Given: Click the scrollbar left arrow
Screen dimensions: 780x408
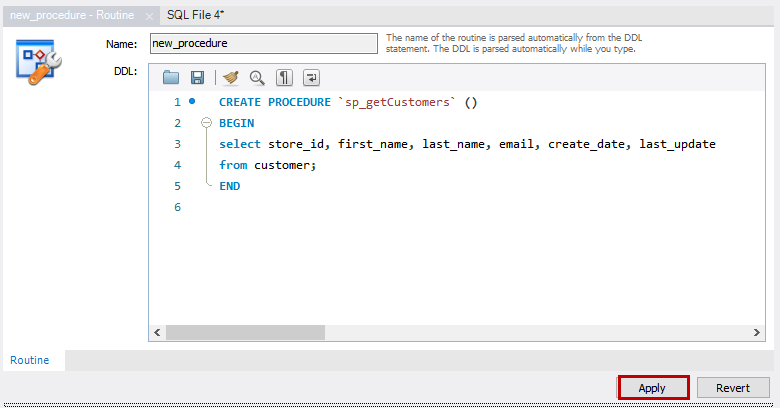Looking at the screenshot, I should 157,332.
